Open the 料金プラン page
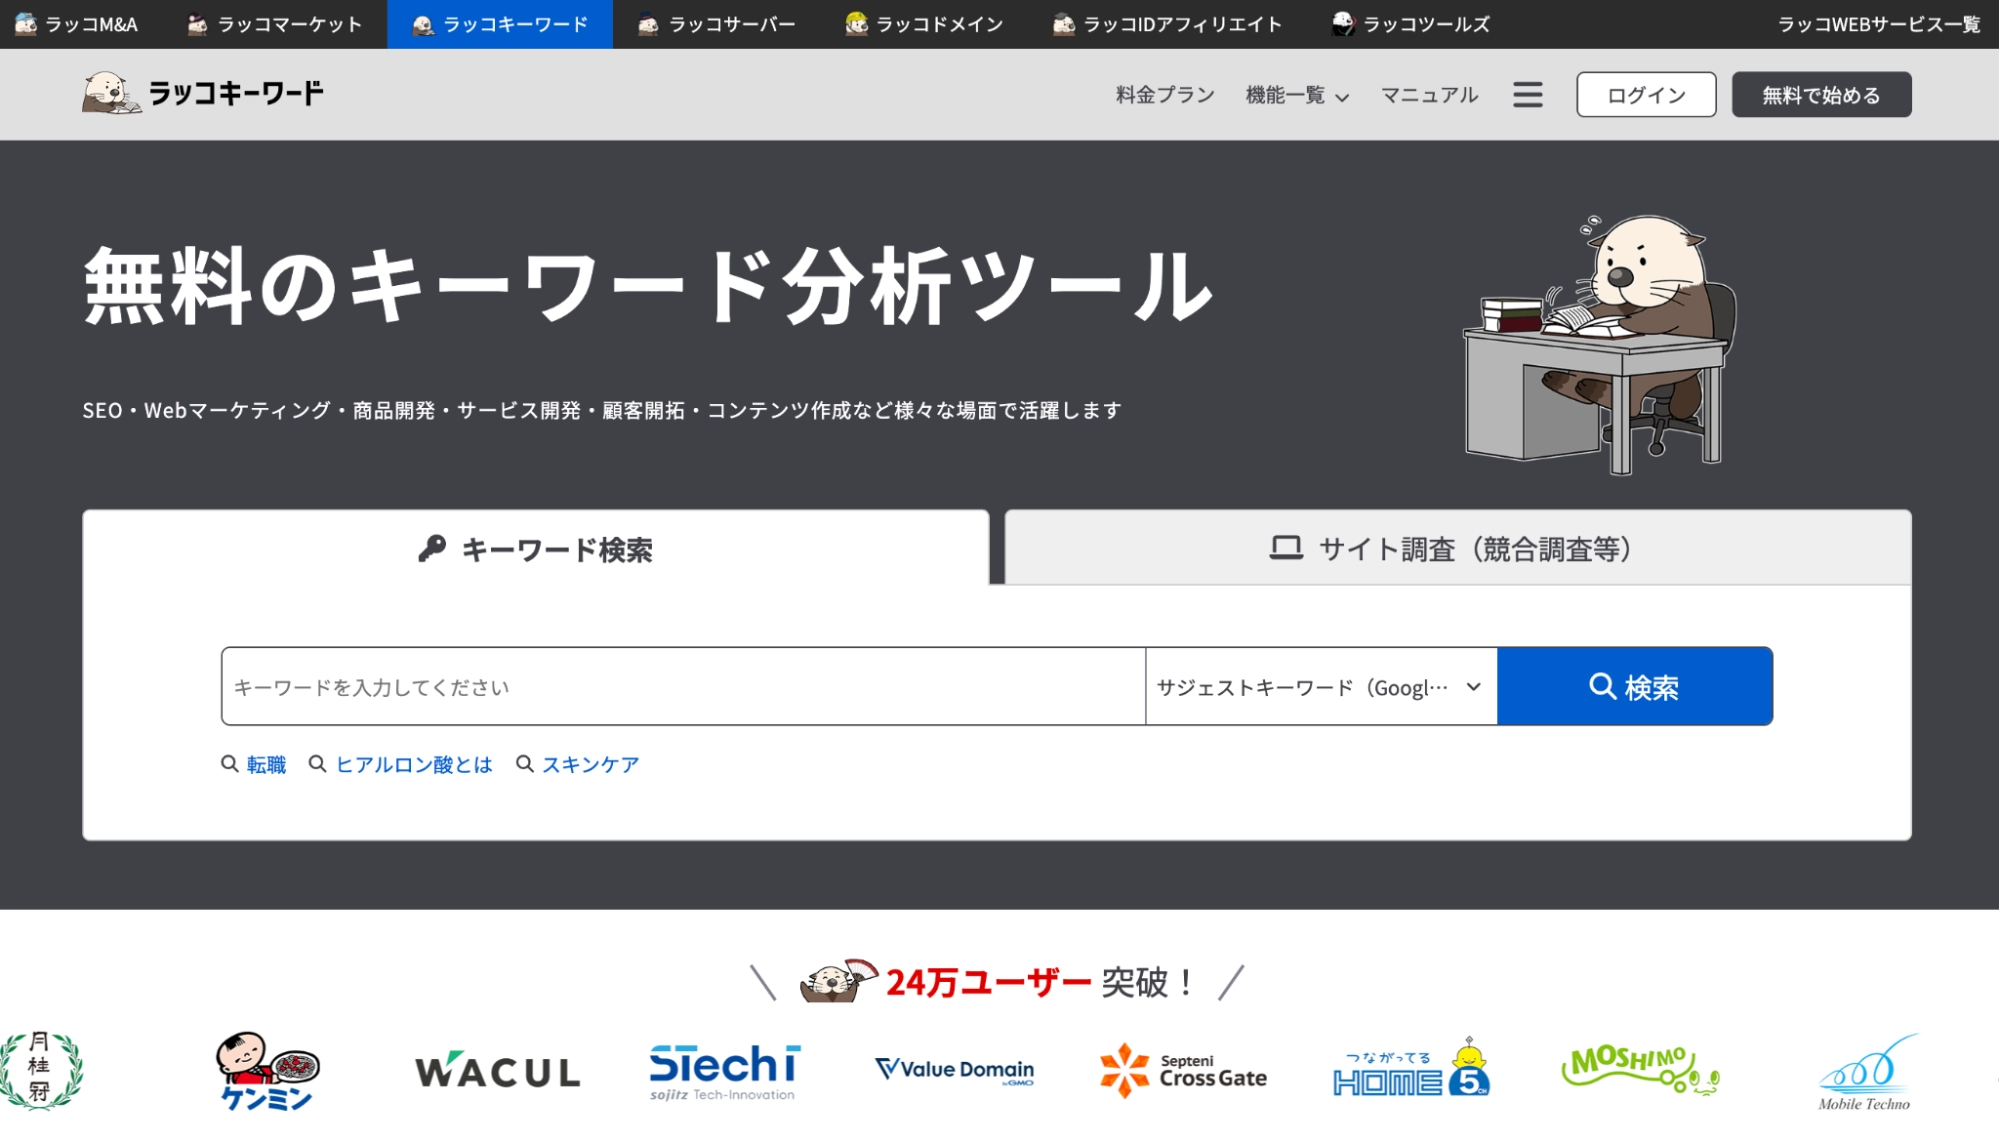The height and width of the screenshot is (1129, 1999). [1165, 95]
